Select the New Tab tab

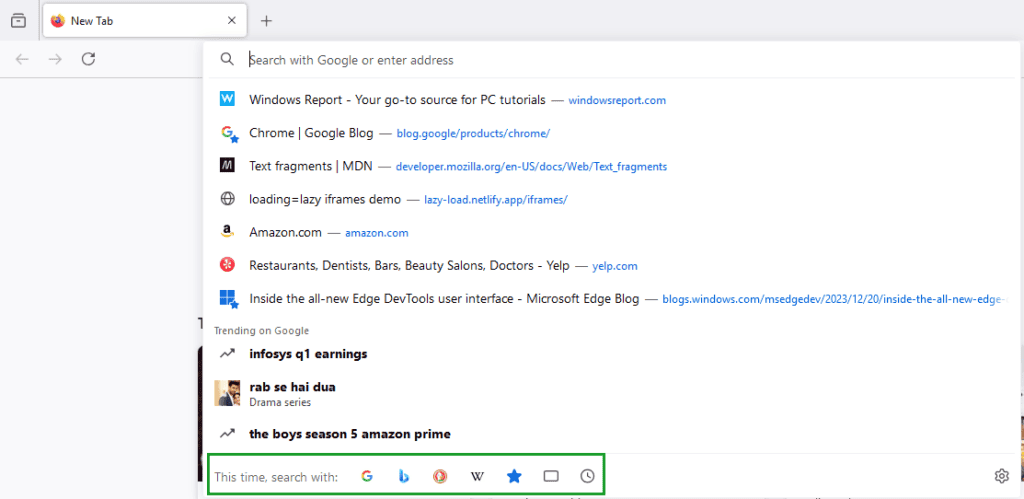144,21
